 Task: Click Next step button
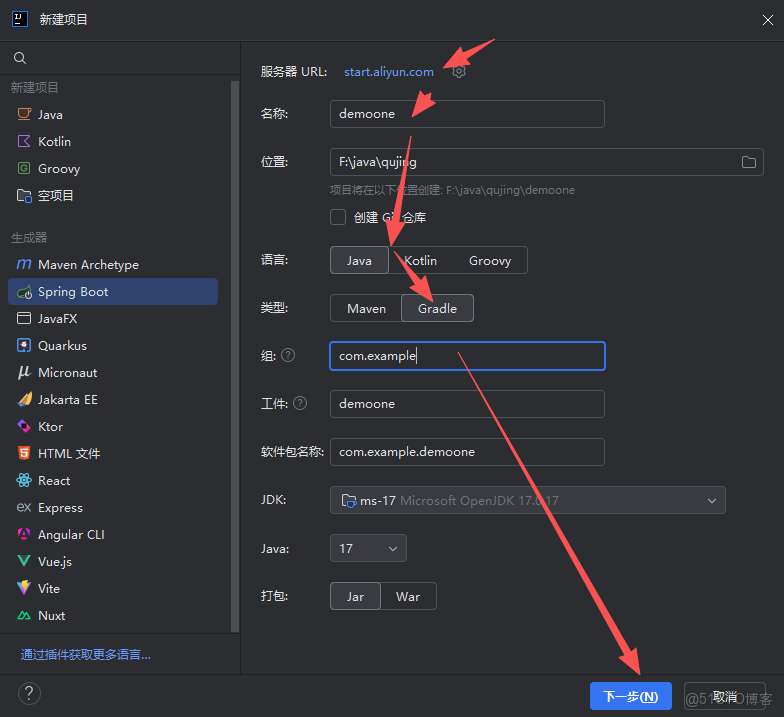(x=630, y=696)
